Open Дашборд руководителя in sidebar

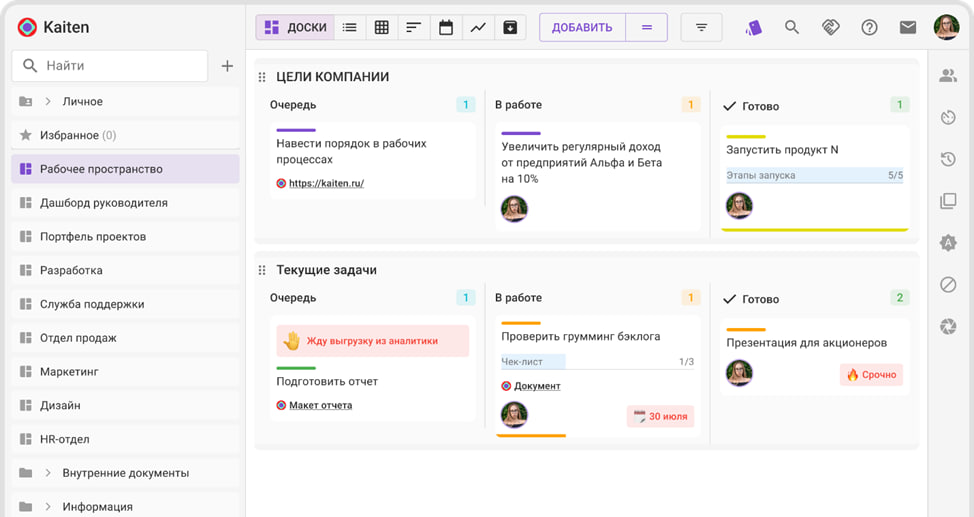[103, 203]
